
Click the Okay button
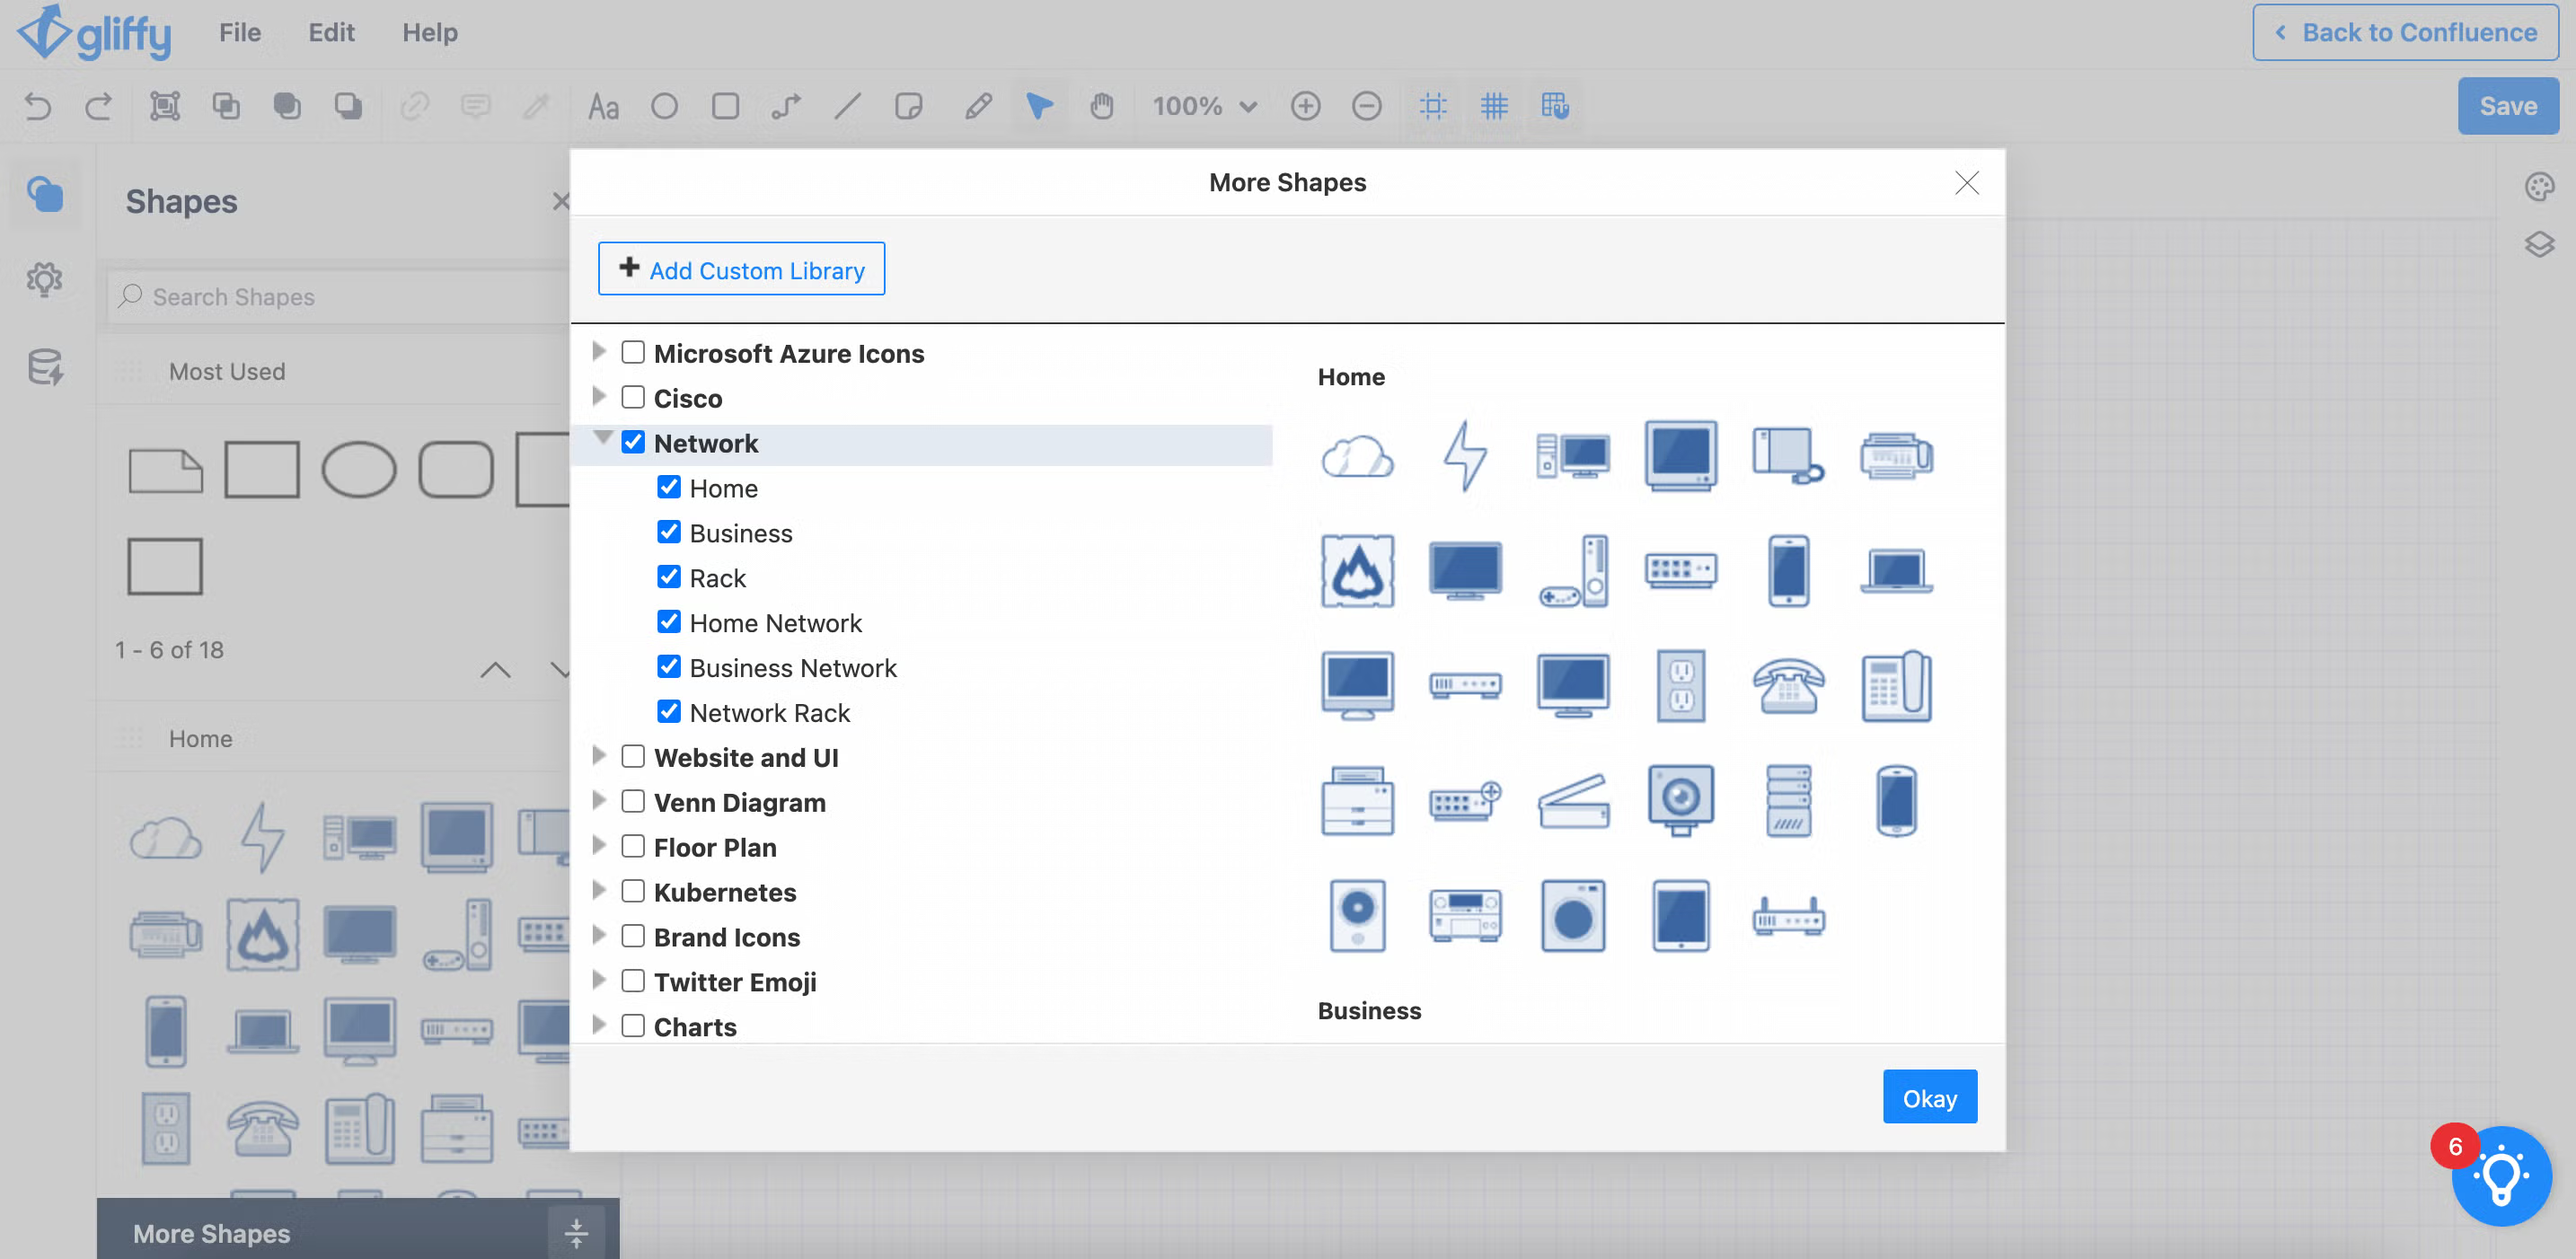pyautogui.click(x=1929, y=1098)
